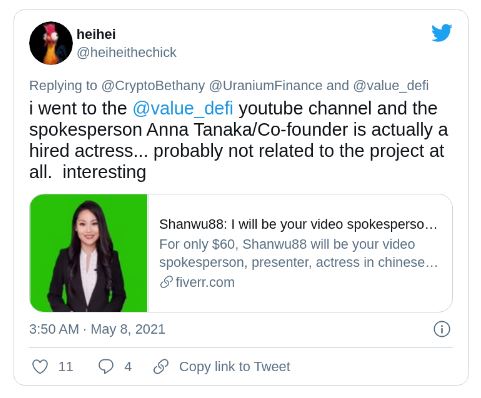
Task: Open replies via speech bubble icon
Action: pos(106,366)
